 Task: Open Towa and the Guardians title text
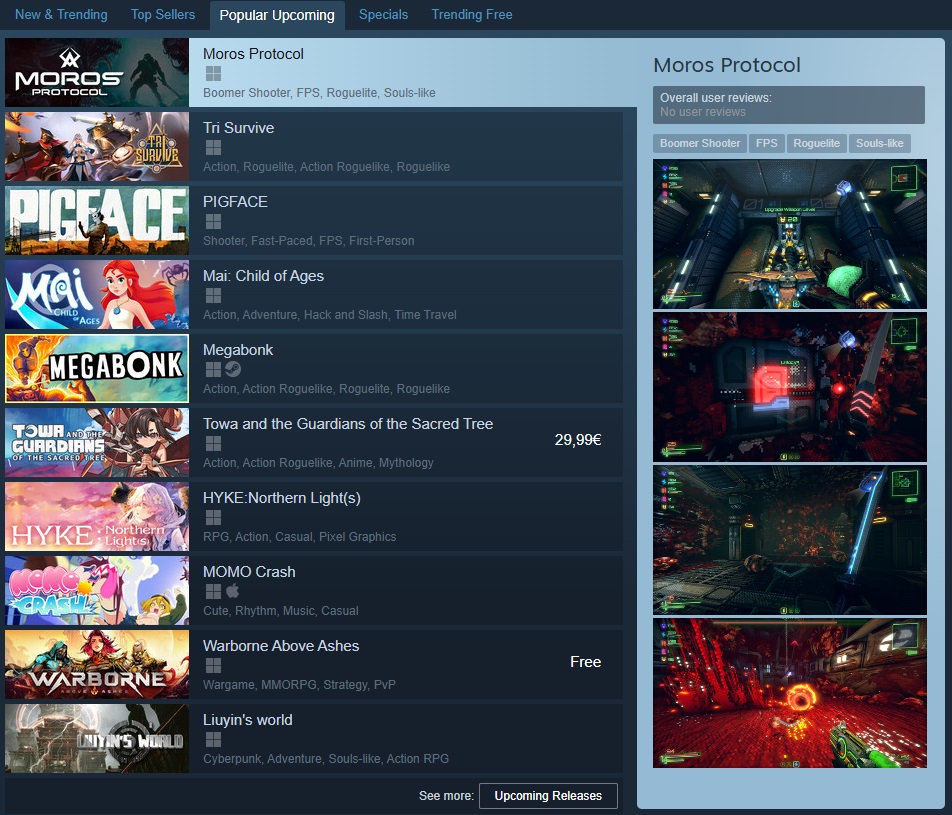tap(348, 424)
